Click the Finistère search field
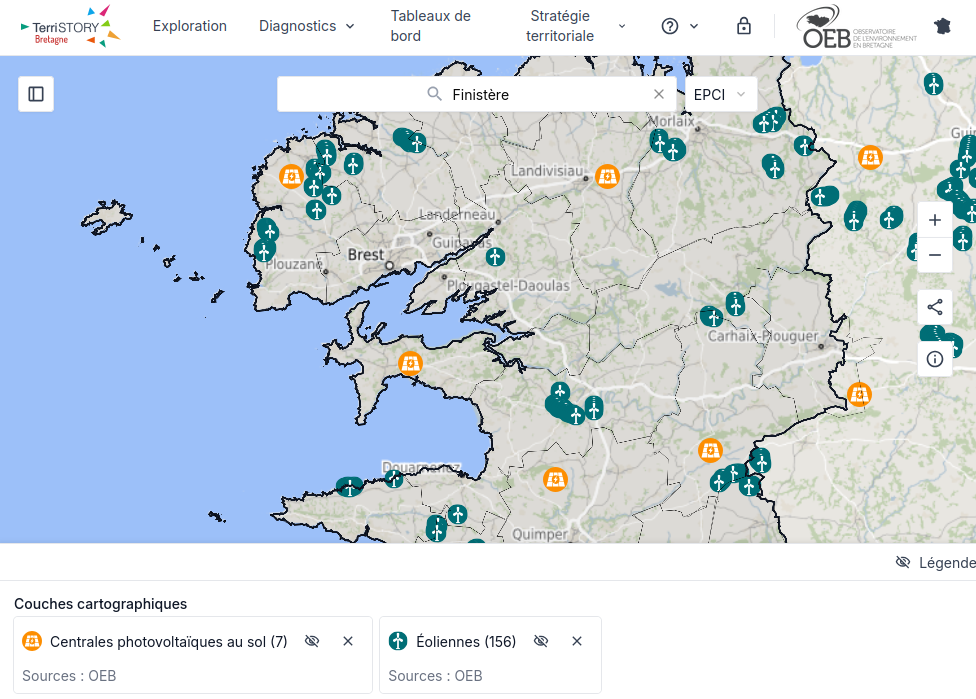The image size is (976, 699). coord(476,95)
